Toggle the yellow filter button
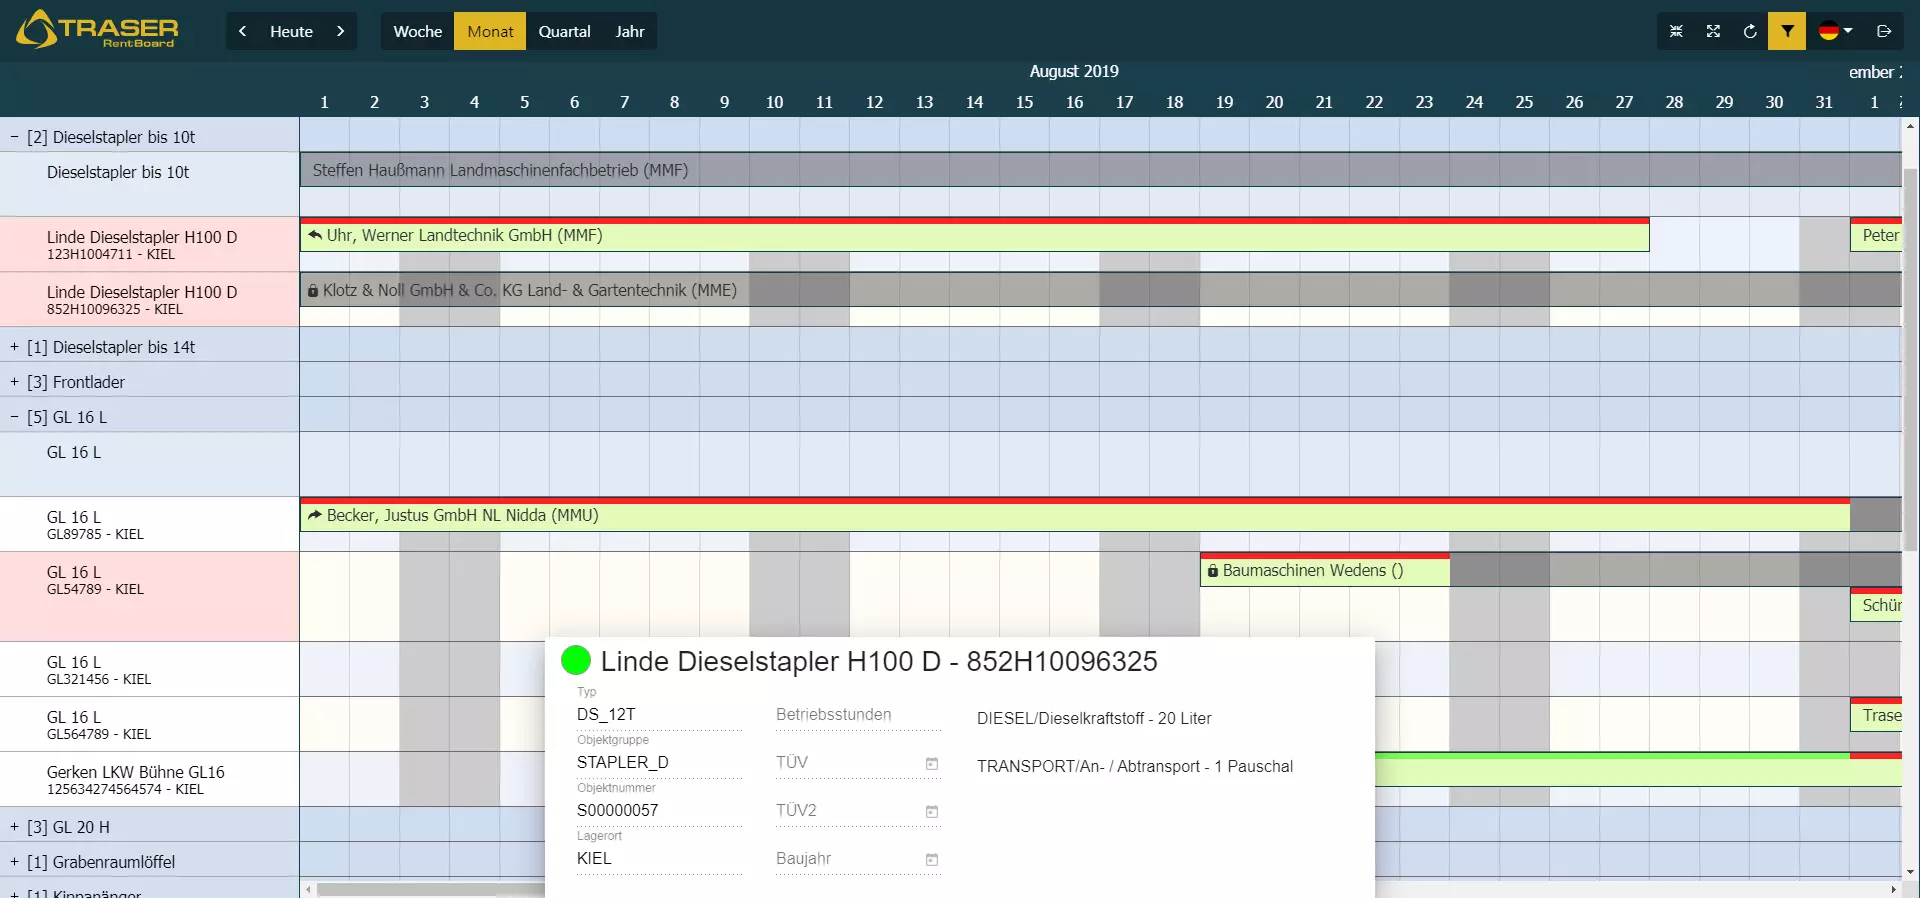 click(x=1787, y=31)
